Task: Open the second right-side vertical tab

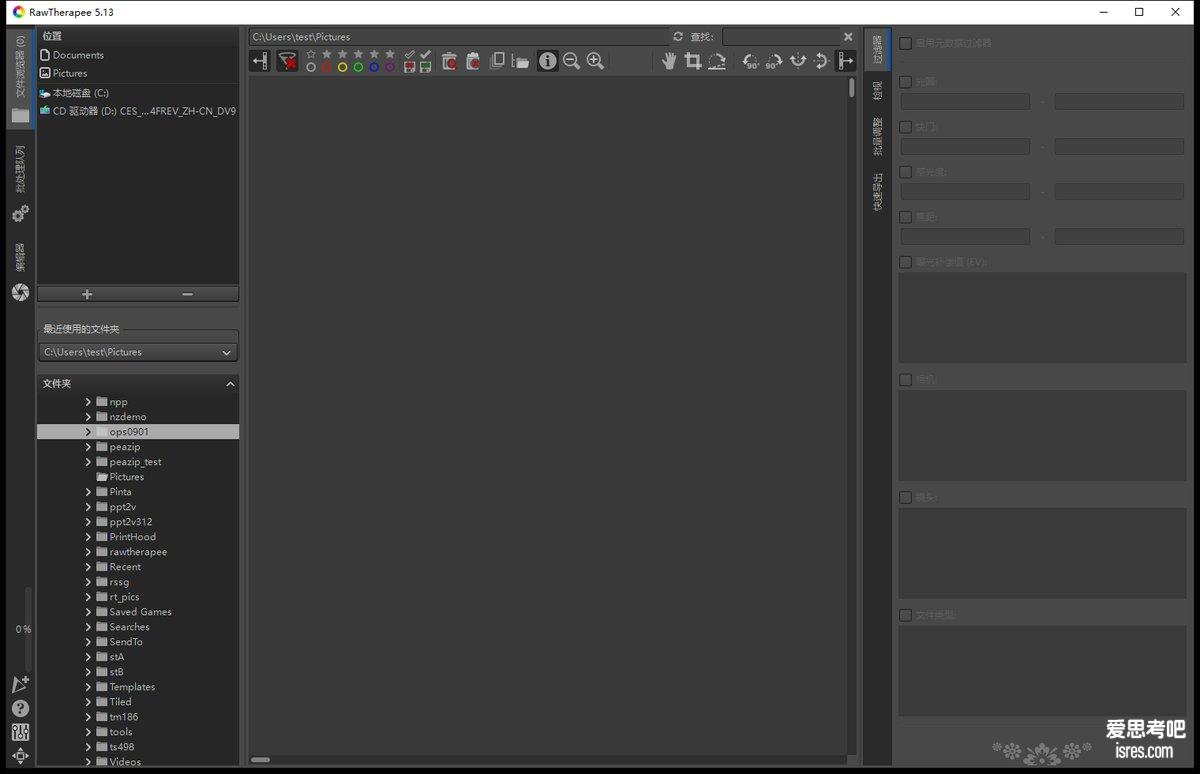Action: 877,91
